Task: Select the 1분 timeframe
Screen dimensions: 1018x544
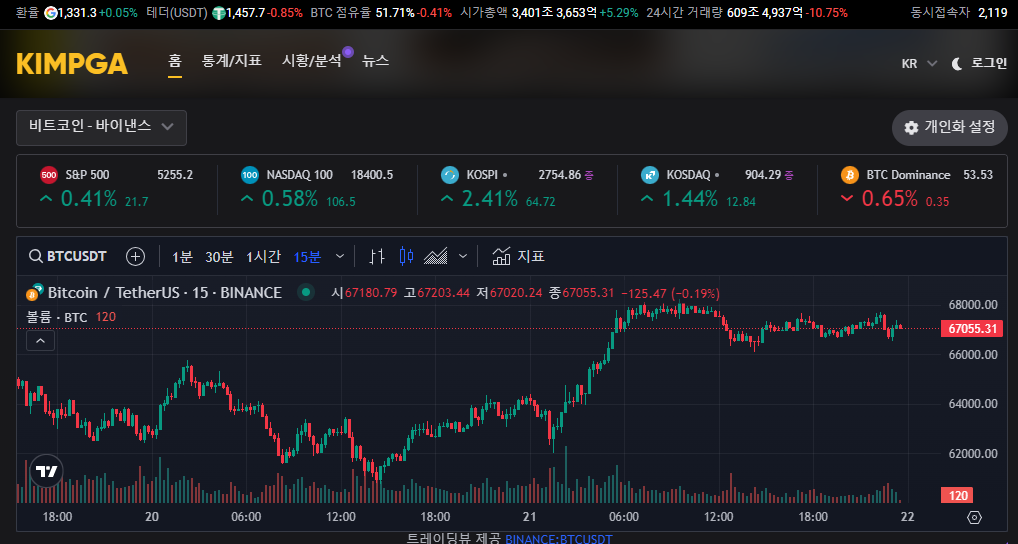Action: (x=182, y=257)
